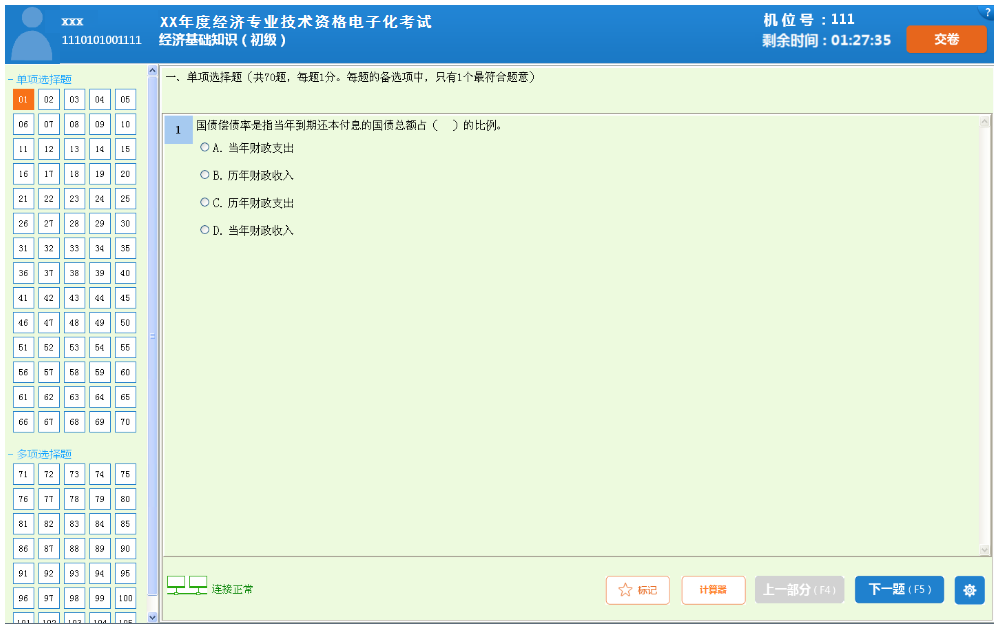Click the question number 1 badge
The height and width of the screenshot is (627, 1001).
click(x=178, y=130)
